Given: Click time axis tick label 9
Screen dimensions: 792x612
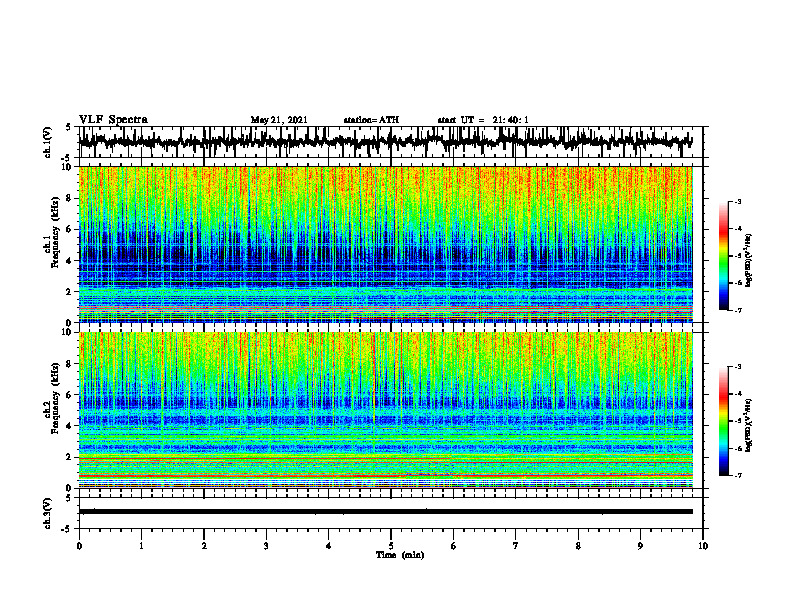Looking at the screenshot, I should 640,546.
